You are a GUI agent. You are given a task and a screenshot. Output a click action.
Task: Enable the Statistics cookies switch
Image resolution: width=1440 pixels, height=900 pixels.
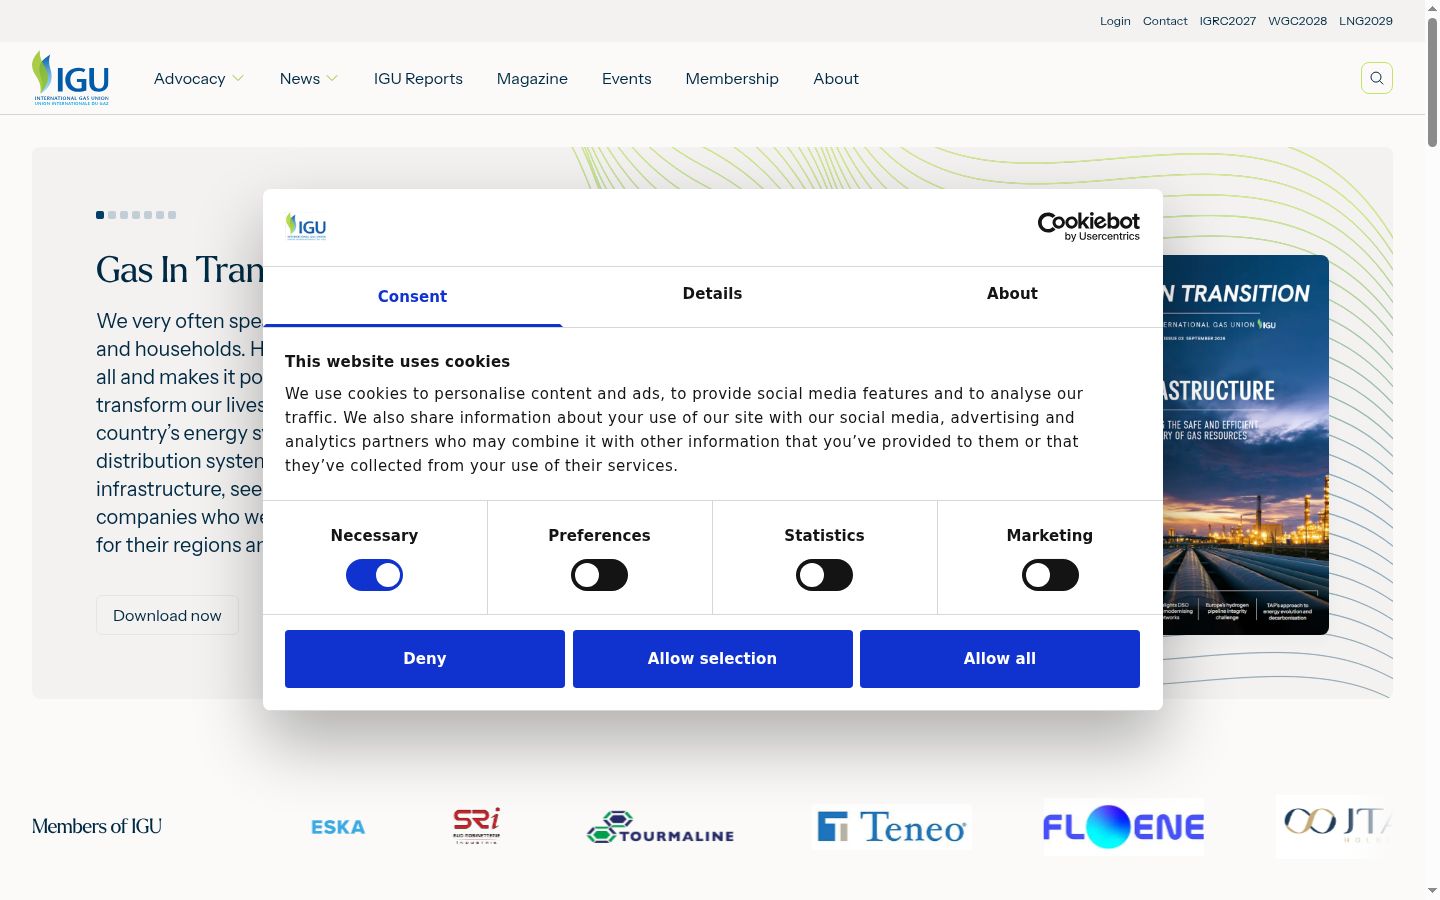point(824,575)
